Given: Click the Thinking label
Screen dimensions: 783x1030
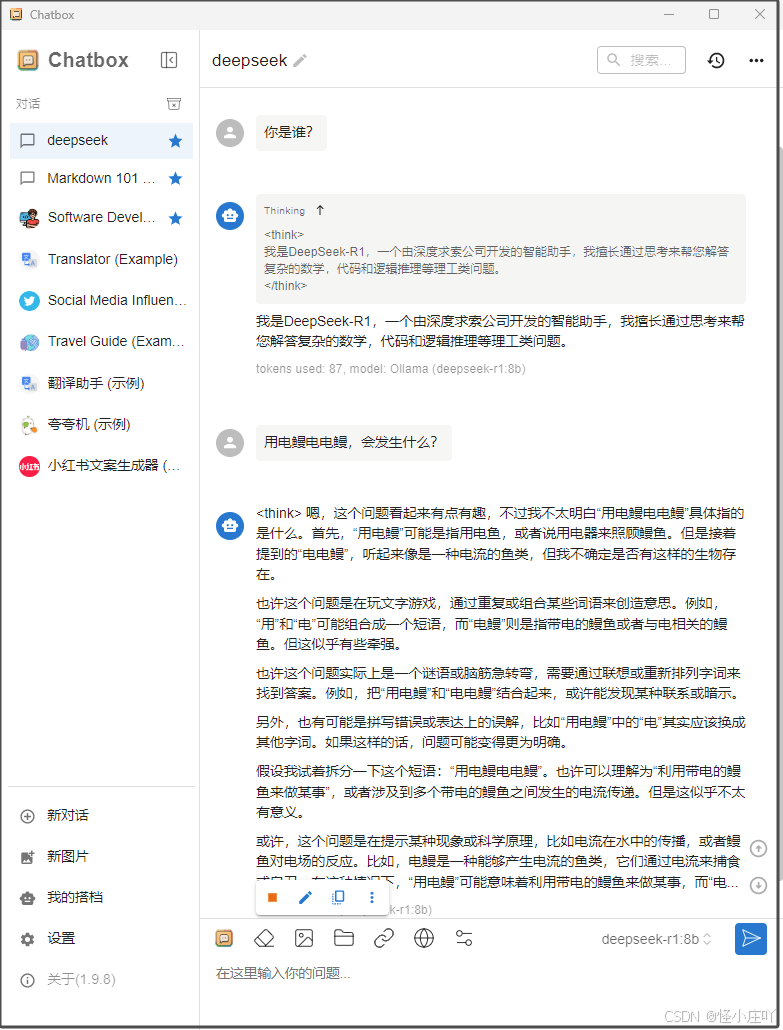Looking at the screenshot, I should coord(284,211).
